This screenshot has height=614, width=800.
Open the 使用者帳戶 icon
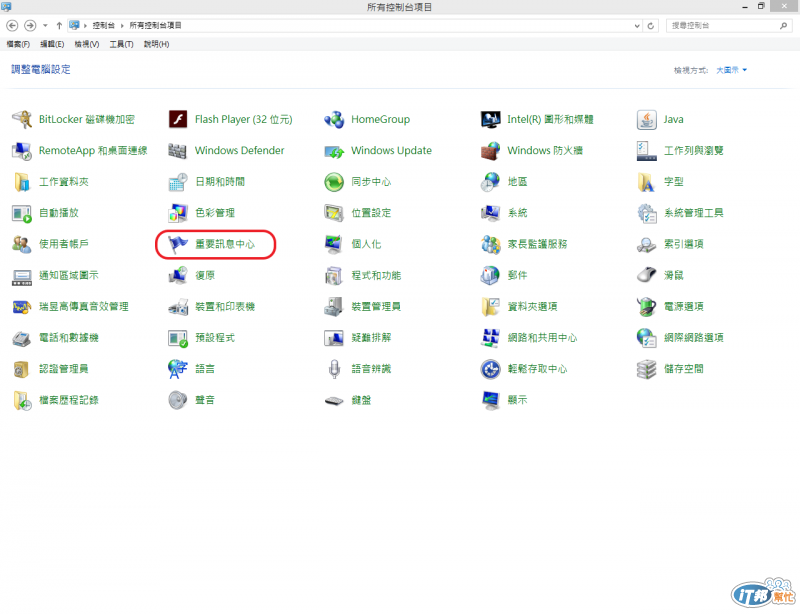tap(22, 244)
